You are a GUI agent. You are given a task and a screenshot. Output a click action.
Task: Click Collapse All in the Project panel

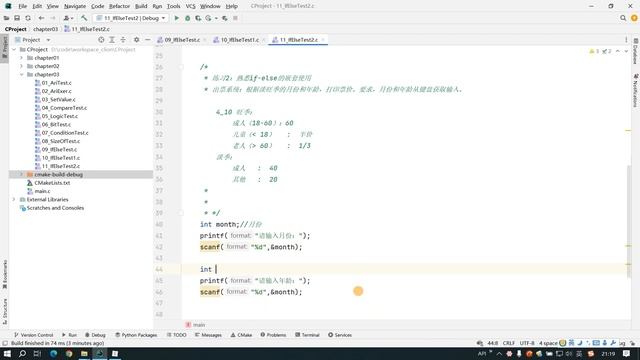click(123, 40)
